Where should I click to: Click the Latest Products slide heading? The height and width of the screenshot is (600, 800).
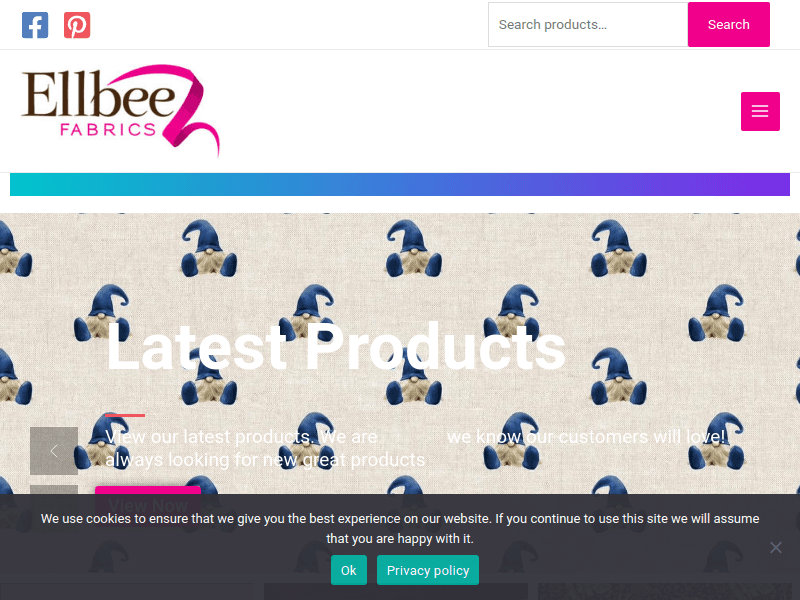coord(336,348)
